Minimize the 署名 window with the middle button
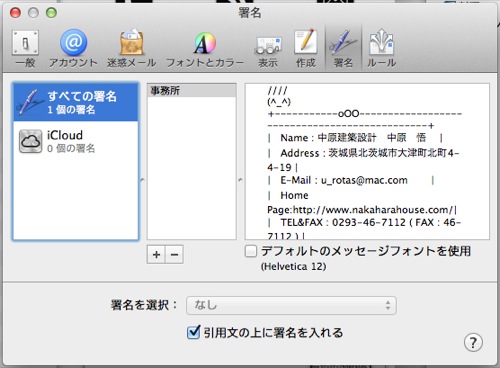 click(33, 13)
